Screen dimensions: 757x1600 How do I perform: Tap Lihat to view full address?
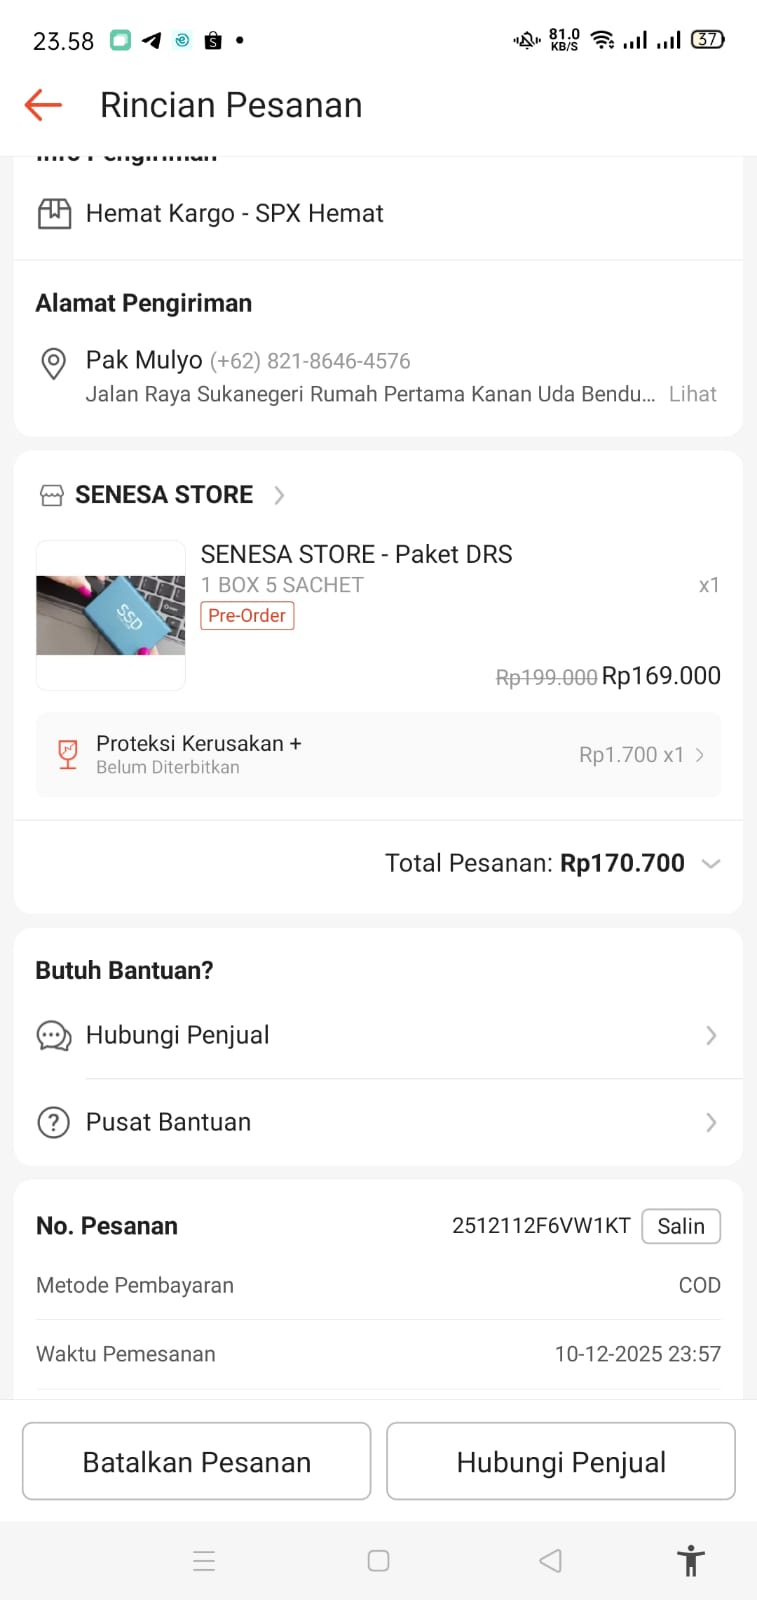[692, 394]
